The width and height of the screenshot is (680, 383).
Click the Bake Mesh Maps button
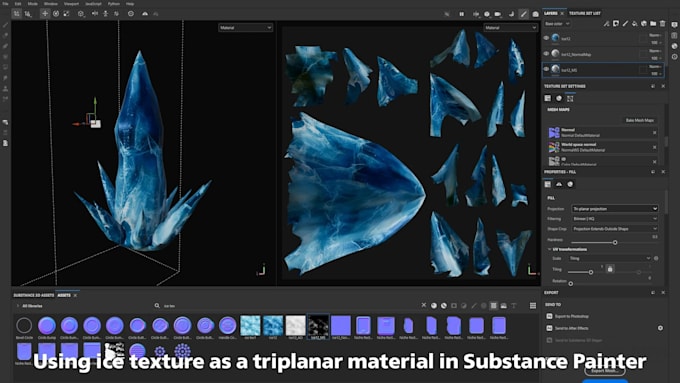[640, 120]
